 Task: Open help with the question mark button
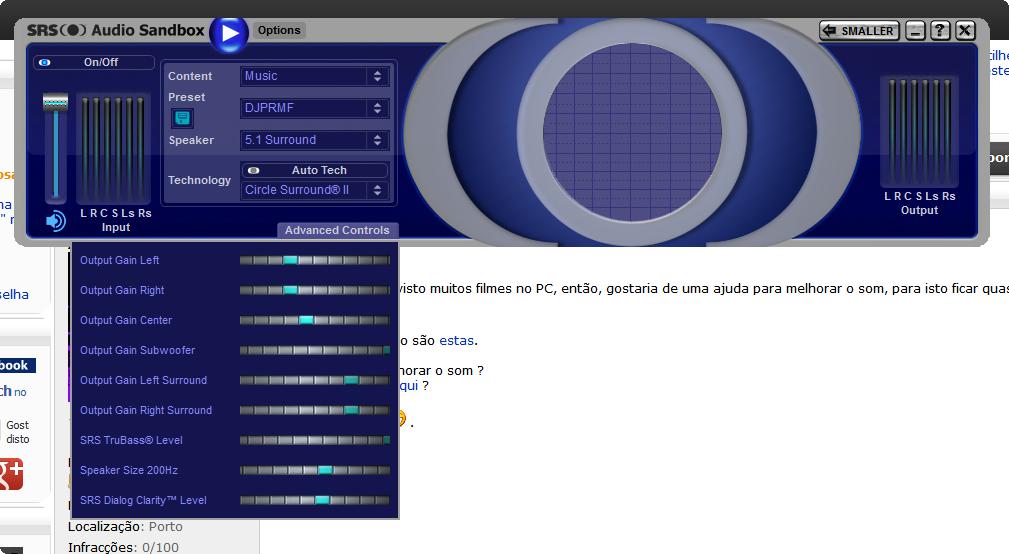pyautogui.click(x=940, y=30)
